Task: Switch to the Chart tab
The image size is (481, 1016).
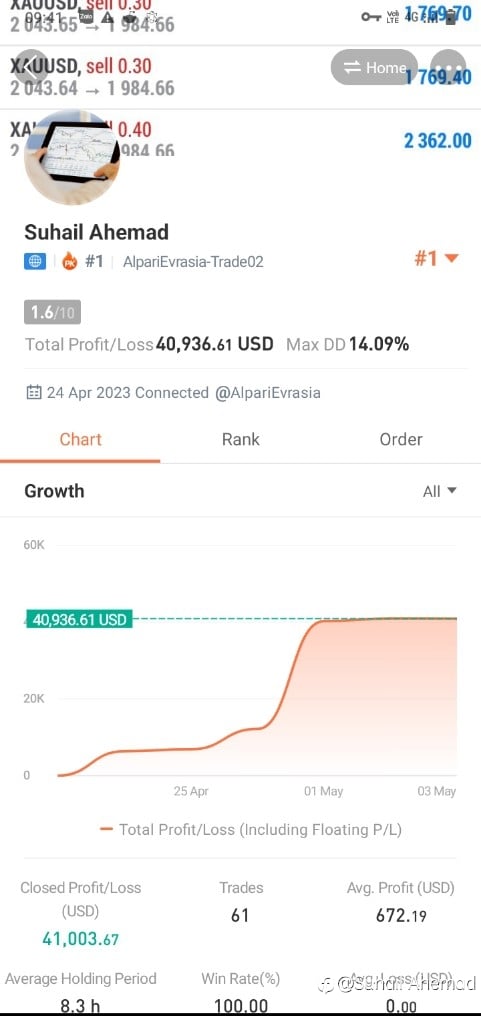Action: (x=80, y=439)
